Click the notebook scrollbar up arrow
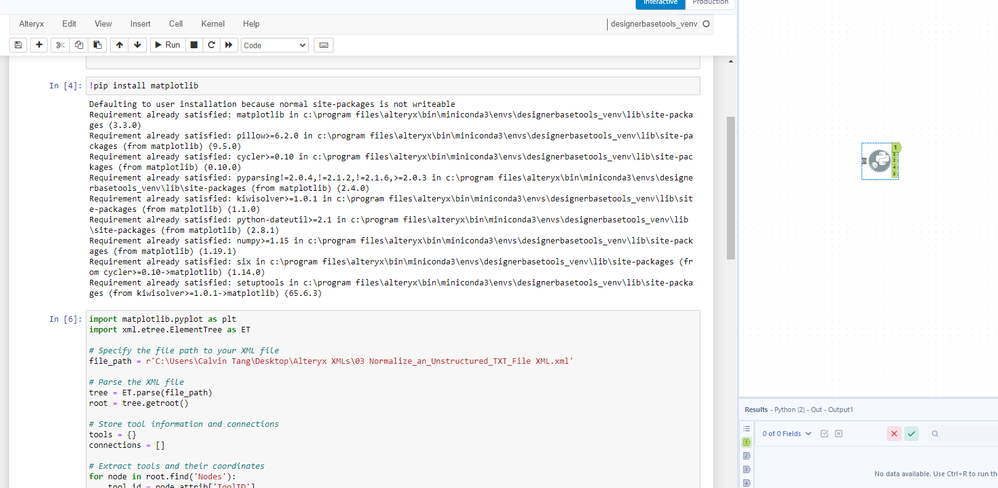 731,62
